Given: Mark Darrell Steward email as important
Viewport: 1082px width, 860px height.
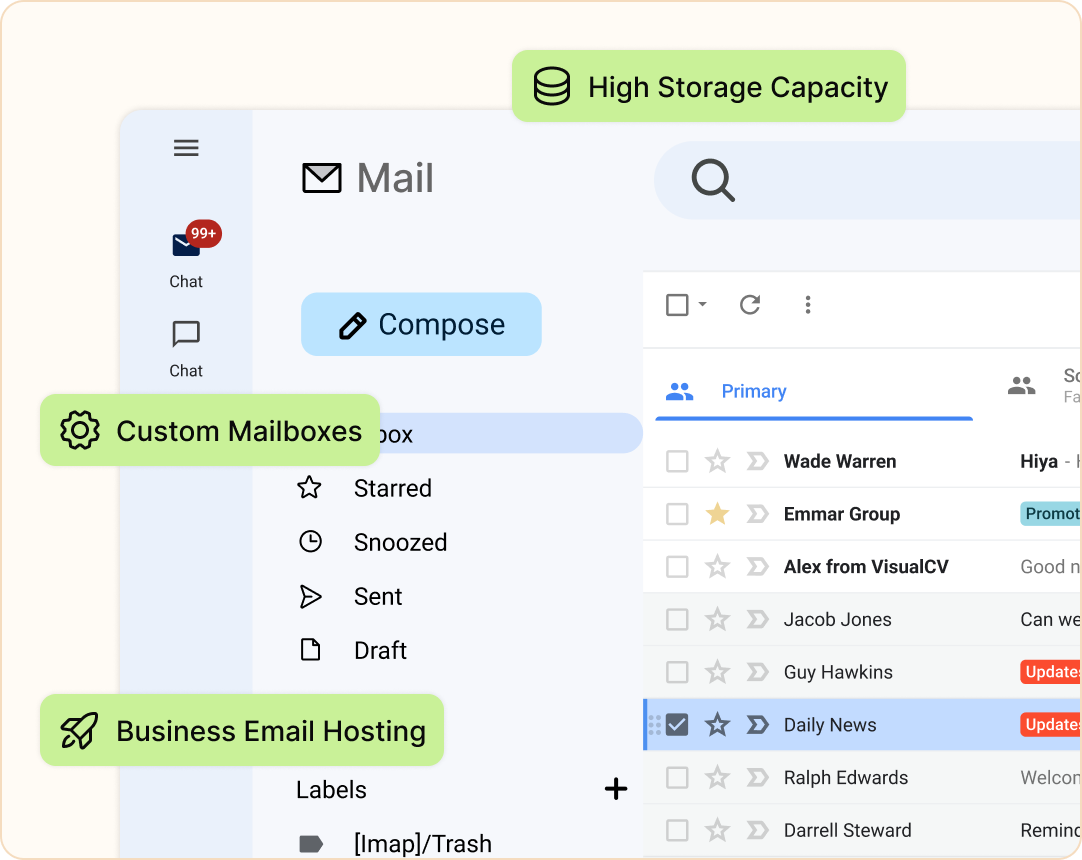Looking at the screenshot, I should (x=758, y=830).
